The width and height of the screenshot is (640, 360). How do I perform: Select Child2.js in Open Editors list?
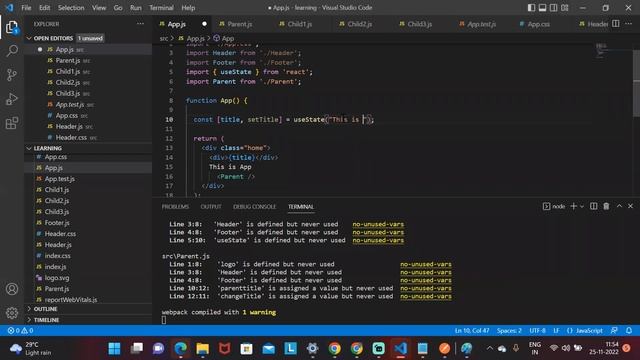[x=68, y=82]
